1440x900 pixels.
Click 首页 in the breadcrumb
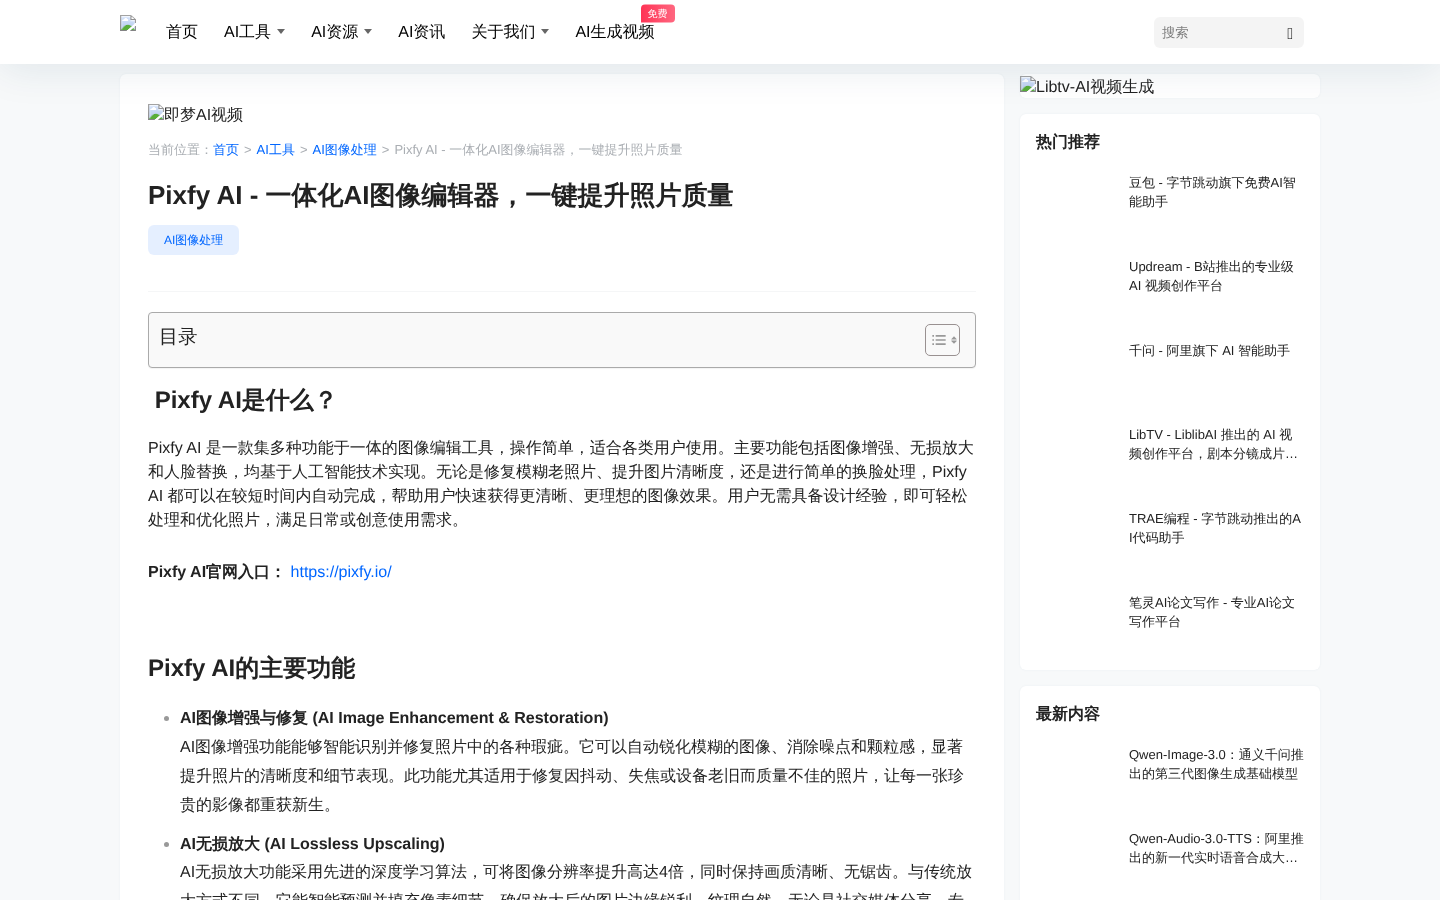pos(226,150)
